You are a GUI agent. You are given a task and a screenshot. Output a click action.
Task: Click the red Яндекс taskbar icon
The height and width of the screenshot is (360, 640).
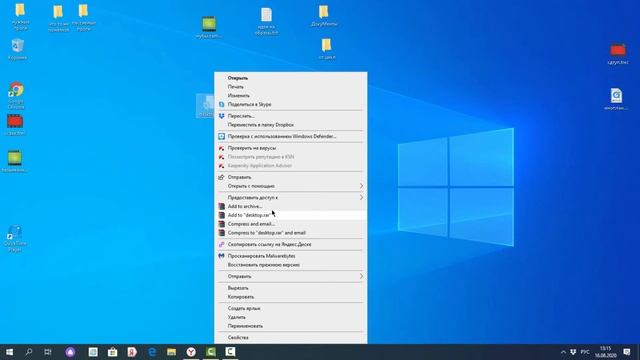132,352
